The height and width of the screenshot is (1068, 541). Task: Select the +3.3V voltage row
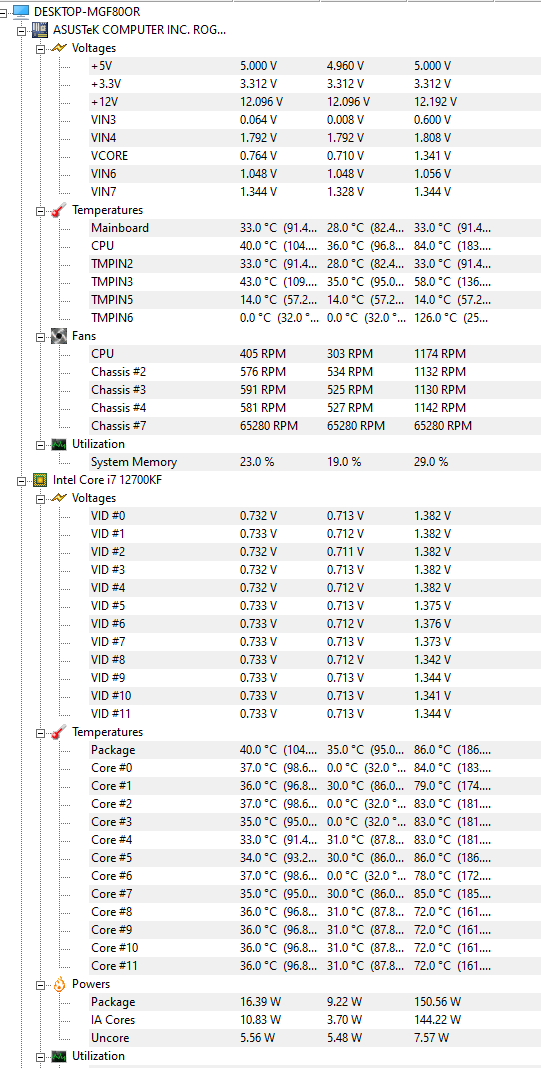point(314,84)
